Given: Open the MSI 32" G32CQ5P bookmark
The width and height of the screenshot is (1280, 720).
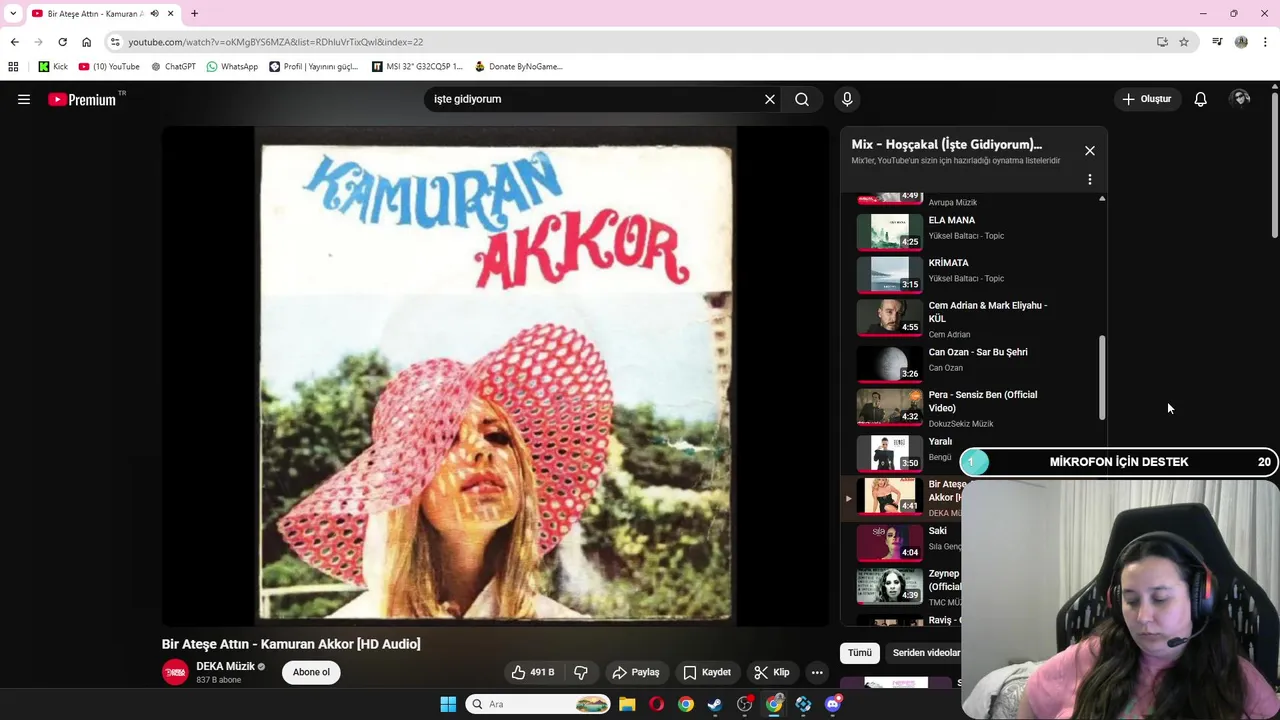Looking at the screenshot, I should [417, 66].
